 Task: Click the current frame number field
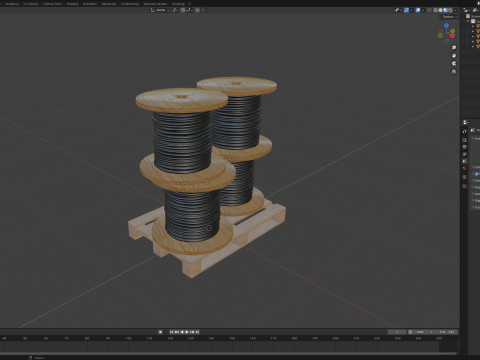397,332
